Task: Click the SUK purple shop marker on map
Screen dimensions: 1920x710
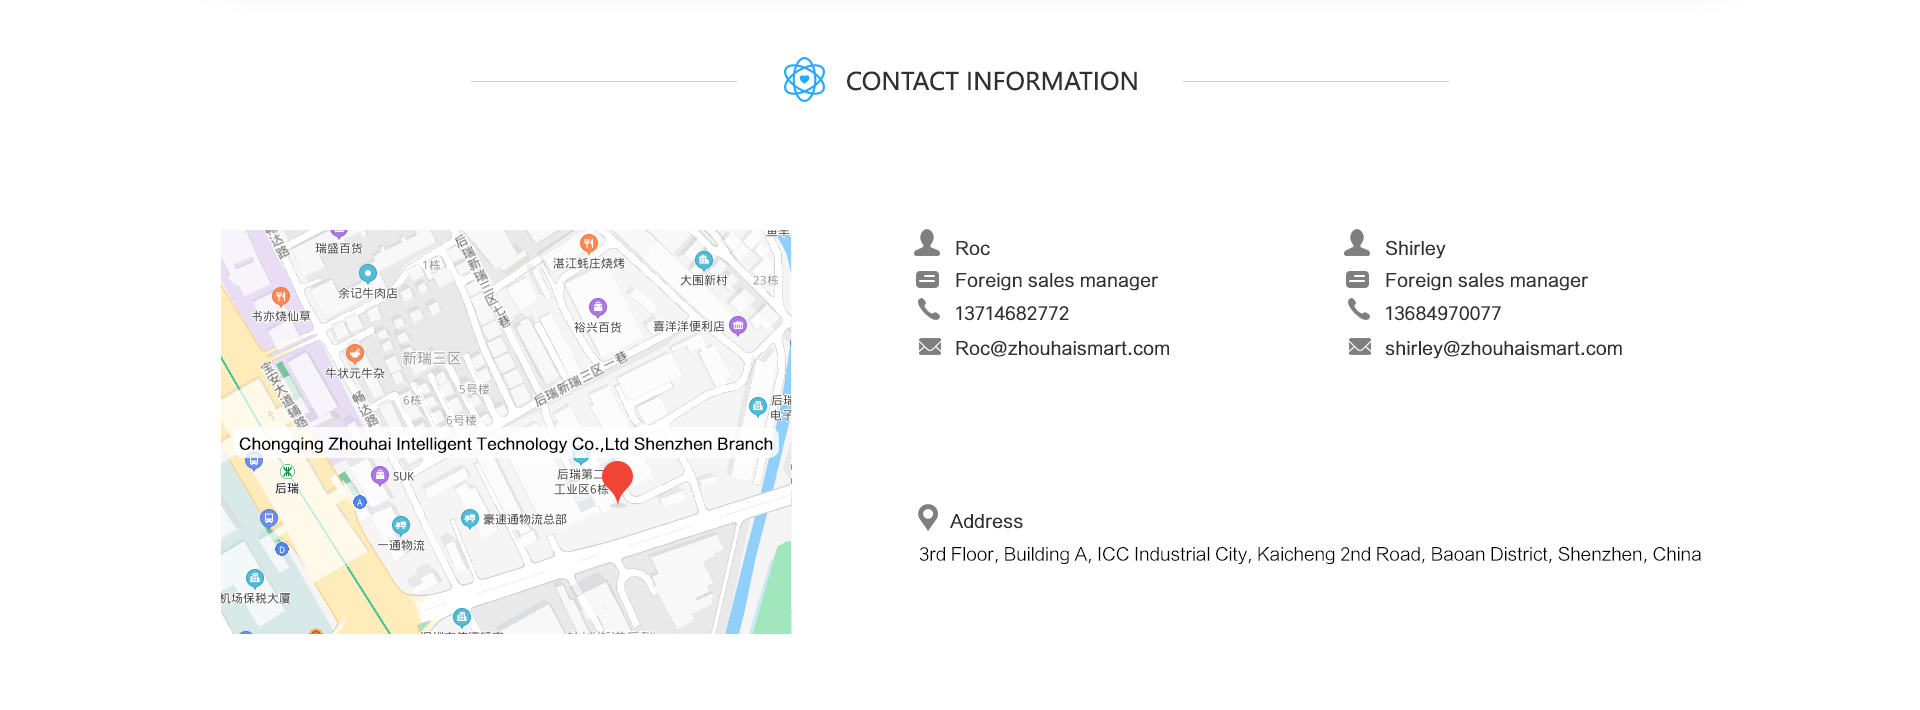Action: 379,475
